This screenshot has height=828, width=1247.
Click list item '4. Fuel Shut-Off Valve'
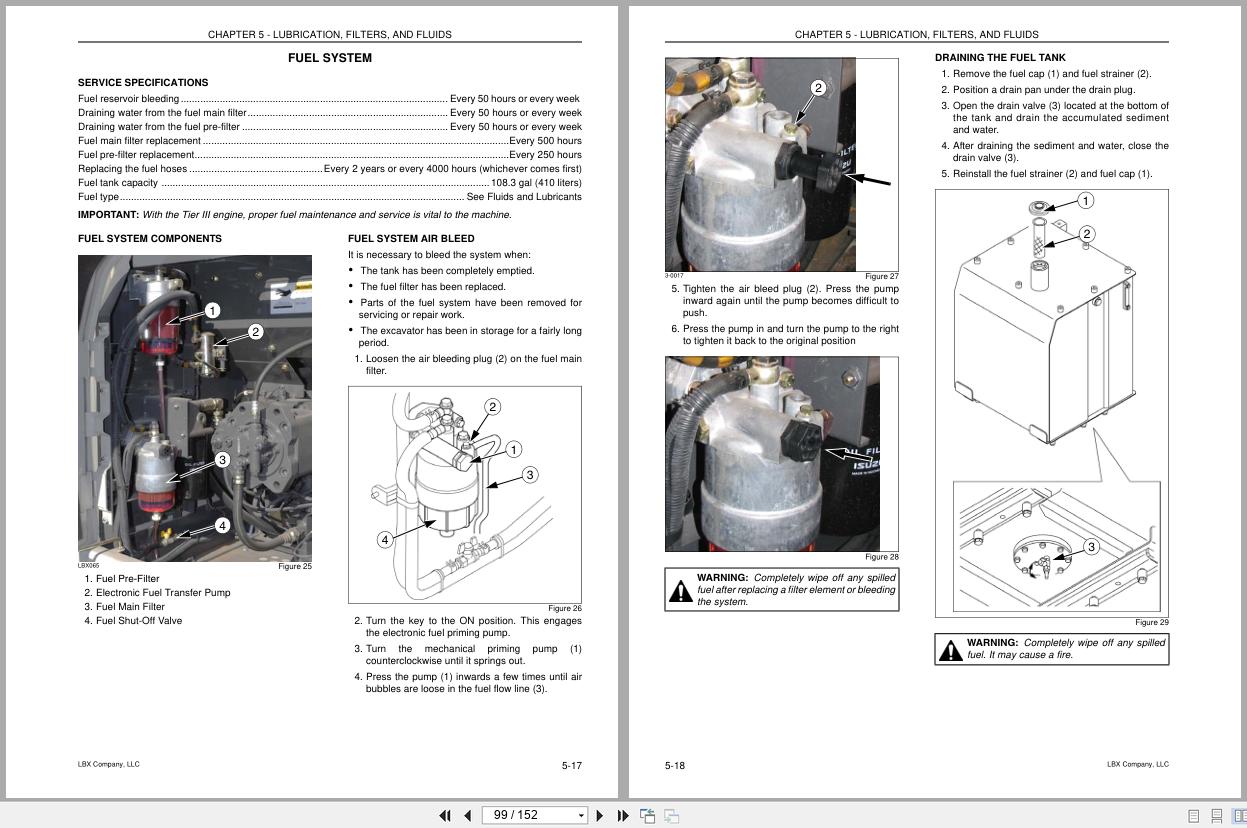(133, 621)
